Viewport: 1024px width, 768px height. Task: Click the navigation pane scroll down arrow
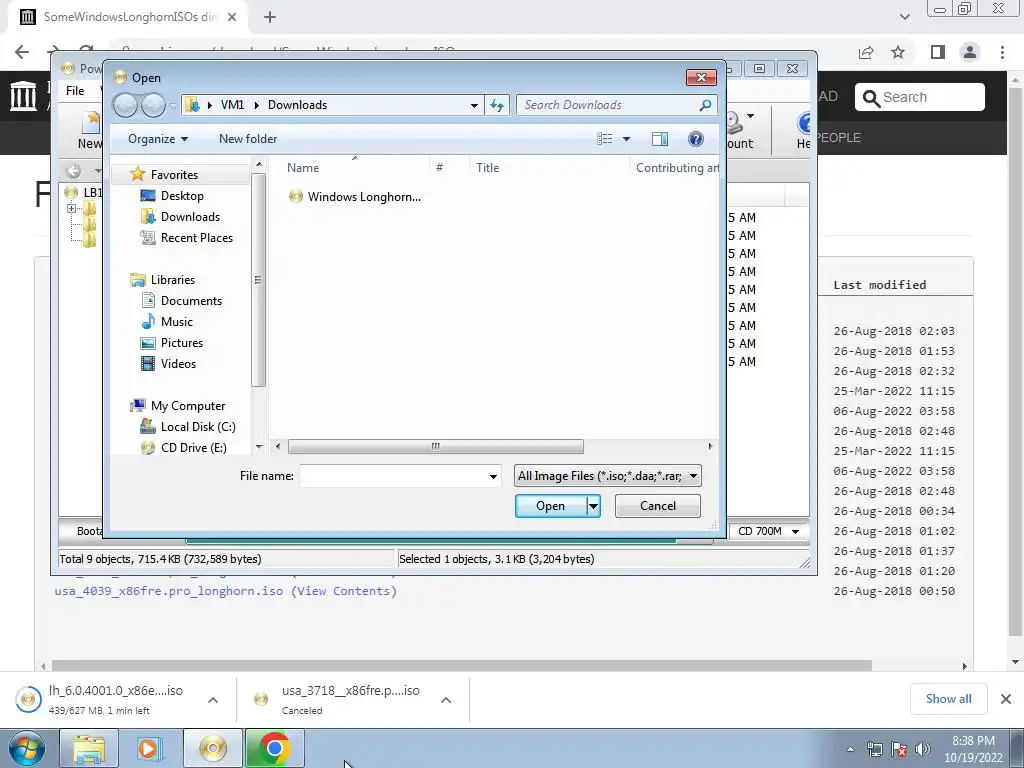[x=259, y=447]
